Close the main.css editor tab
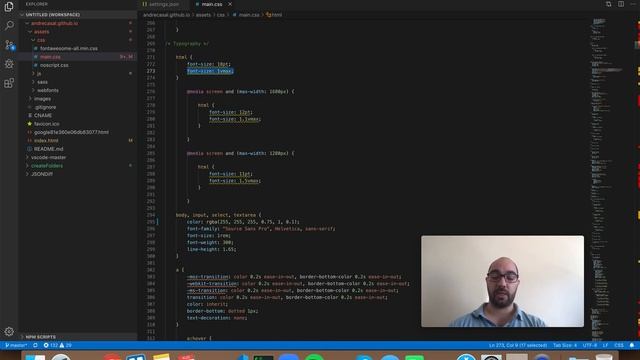Viewport: 640px width, 360px height. (230, 4)
